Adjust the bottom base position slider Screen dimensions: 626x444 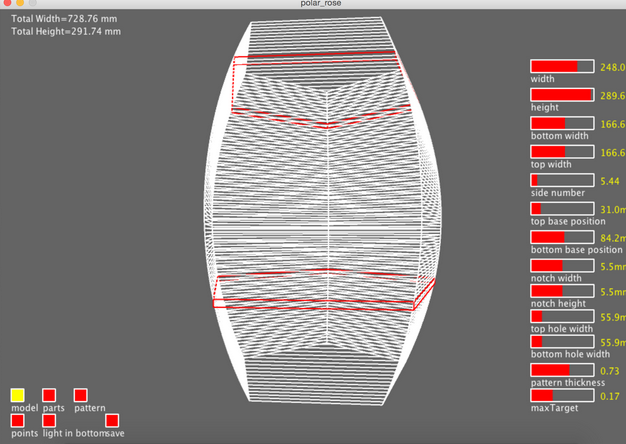(x=562, y=237)
